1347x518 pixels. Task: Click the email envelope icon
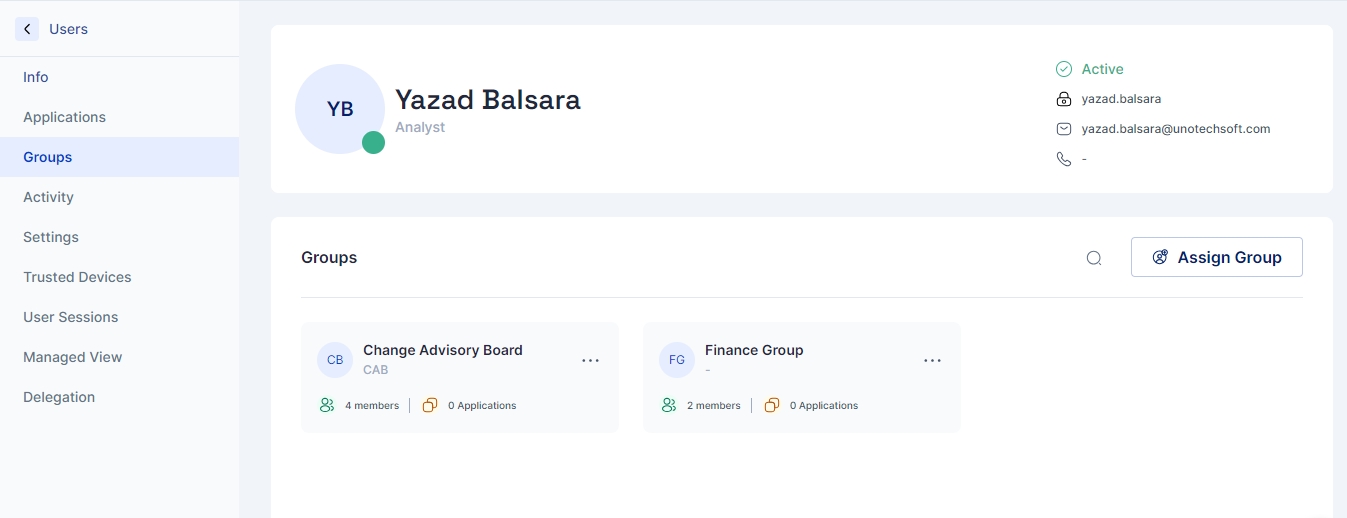[x=1064, y=129]
